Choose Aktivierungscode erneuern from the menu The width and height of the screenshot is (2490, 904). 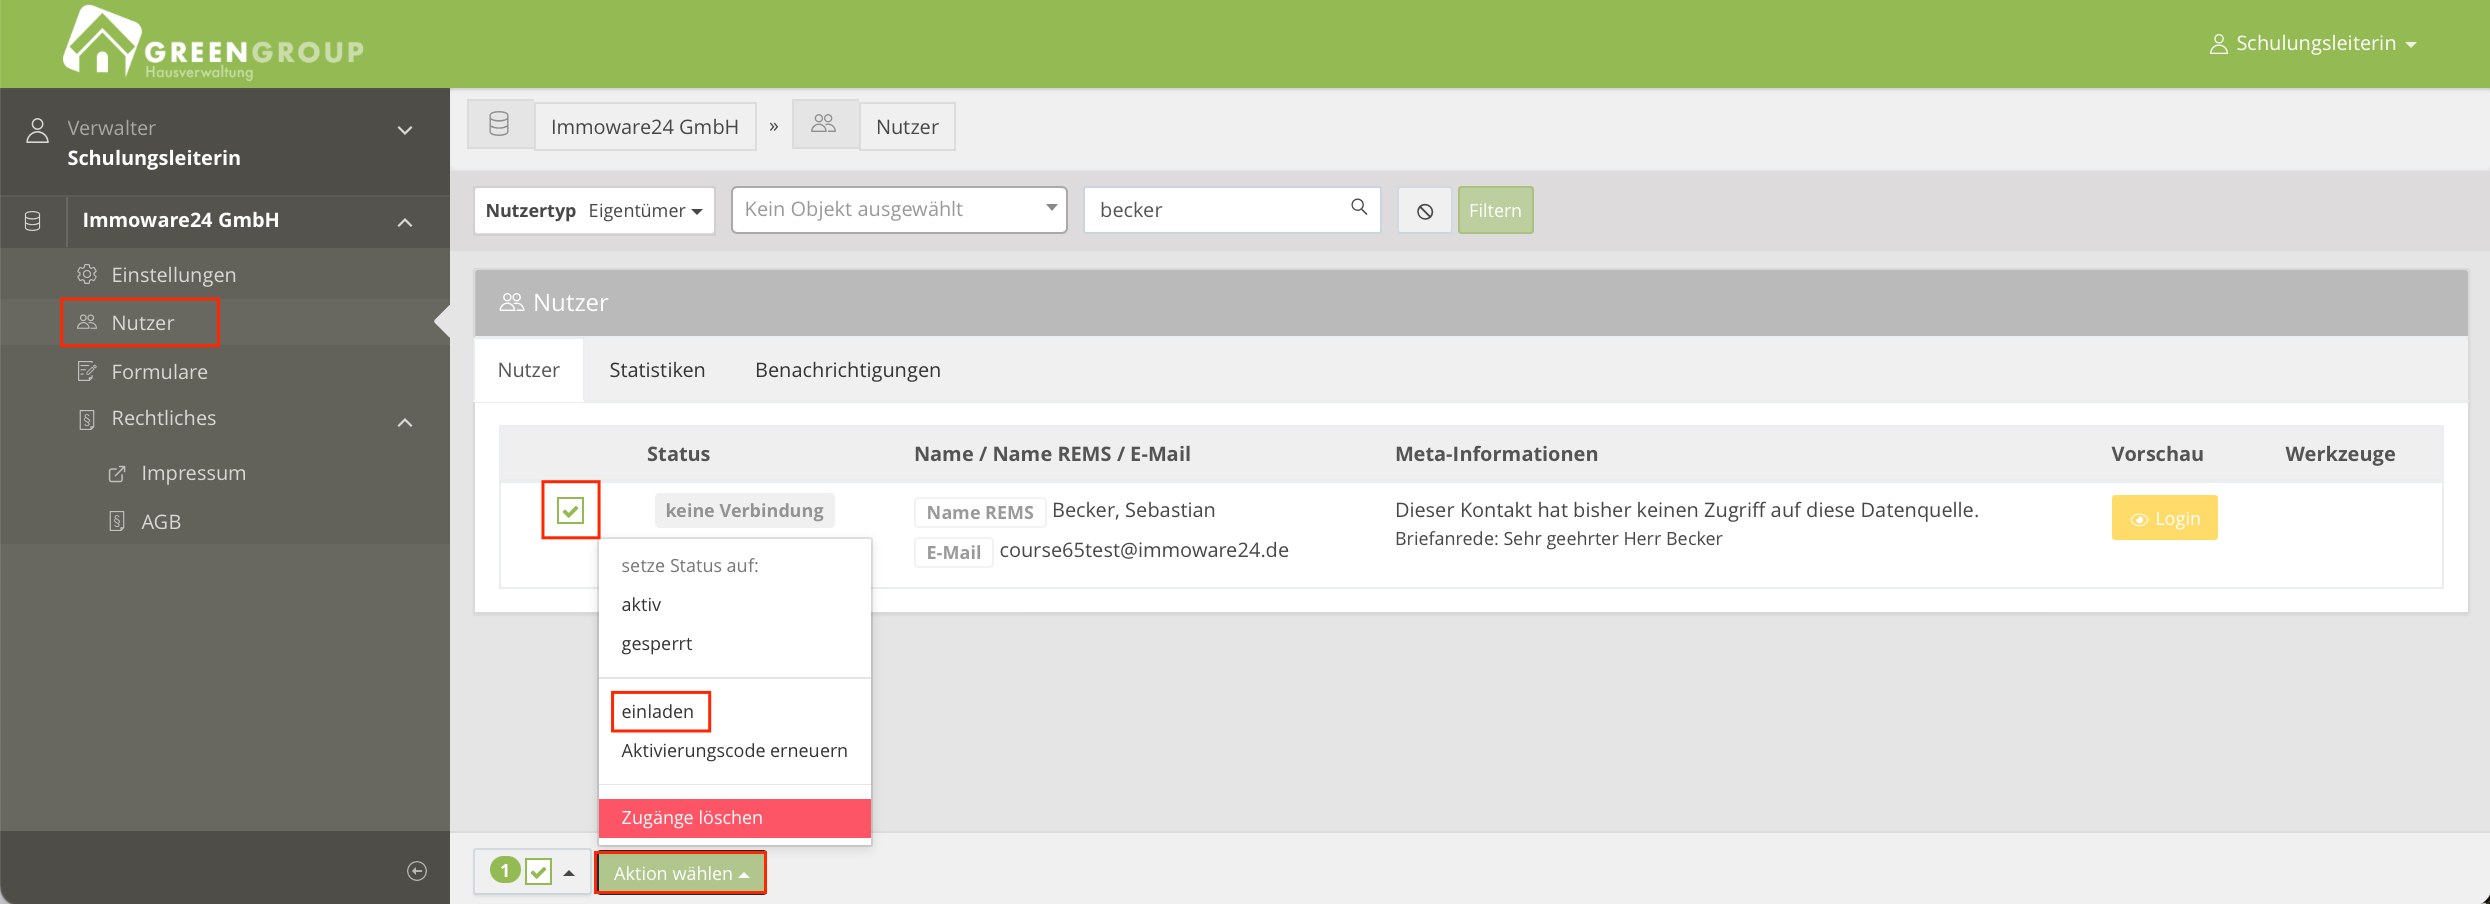click(x=735, y=751)
